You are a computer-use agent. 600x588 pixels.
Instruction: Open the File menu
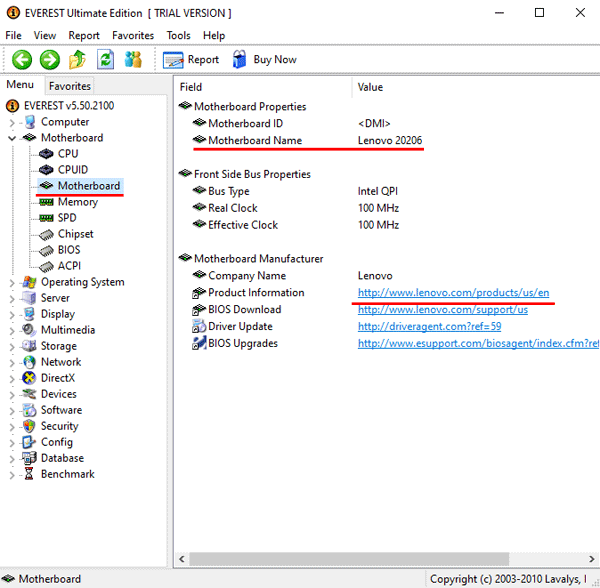13,36
